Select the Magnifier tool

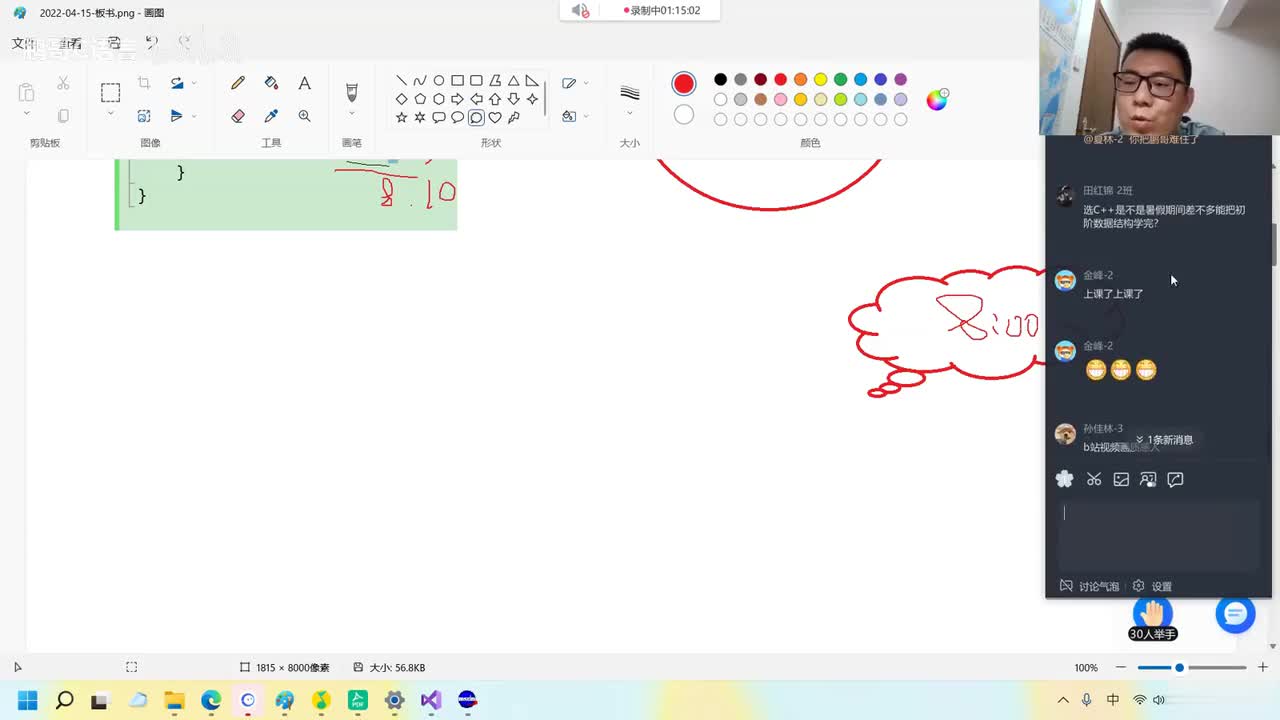[x=305, y=116]
